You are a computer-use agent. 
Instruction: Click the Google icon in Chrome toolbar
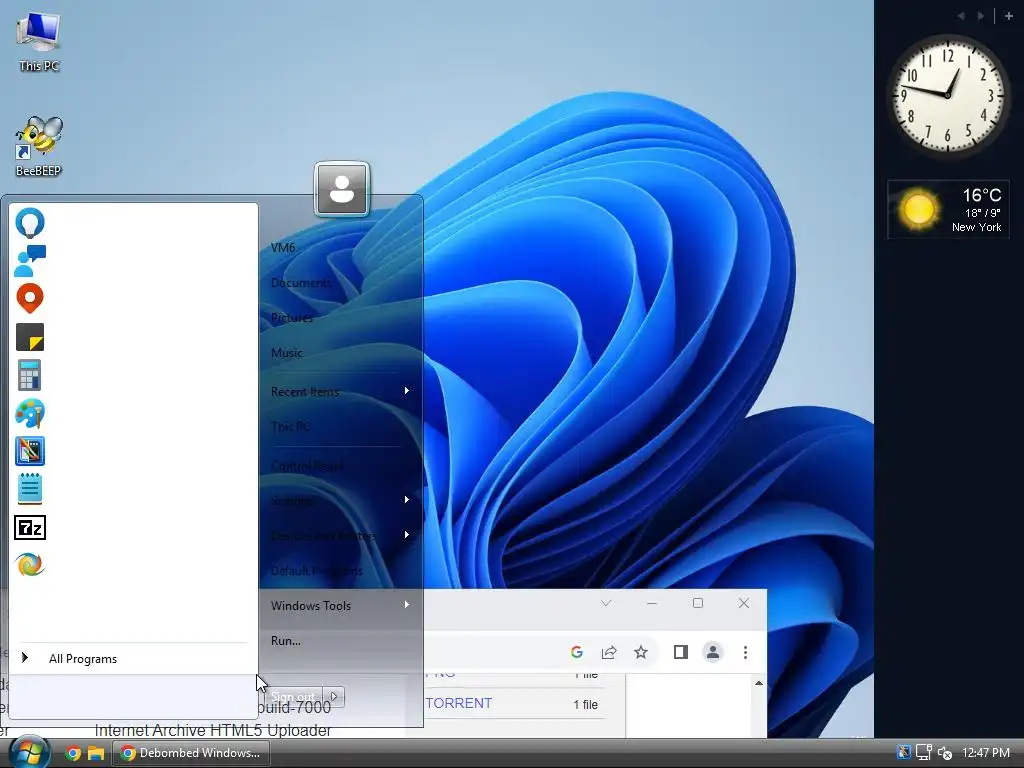point(577,652)
